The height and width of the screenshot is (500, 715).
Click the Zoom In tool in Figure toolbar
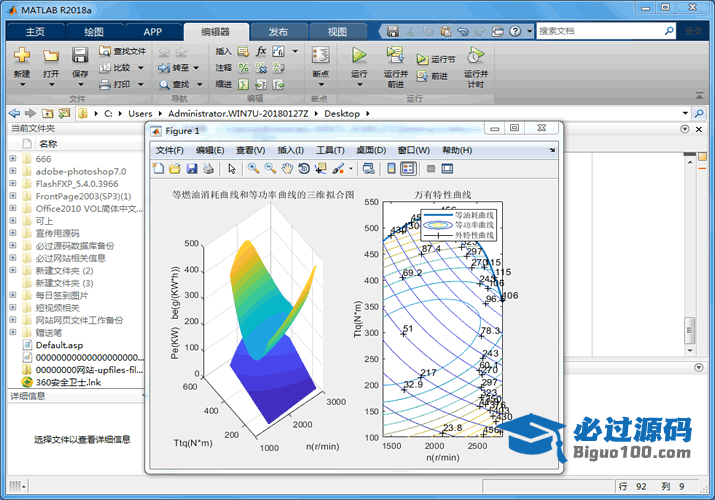click(x=254, y=168)
